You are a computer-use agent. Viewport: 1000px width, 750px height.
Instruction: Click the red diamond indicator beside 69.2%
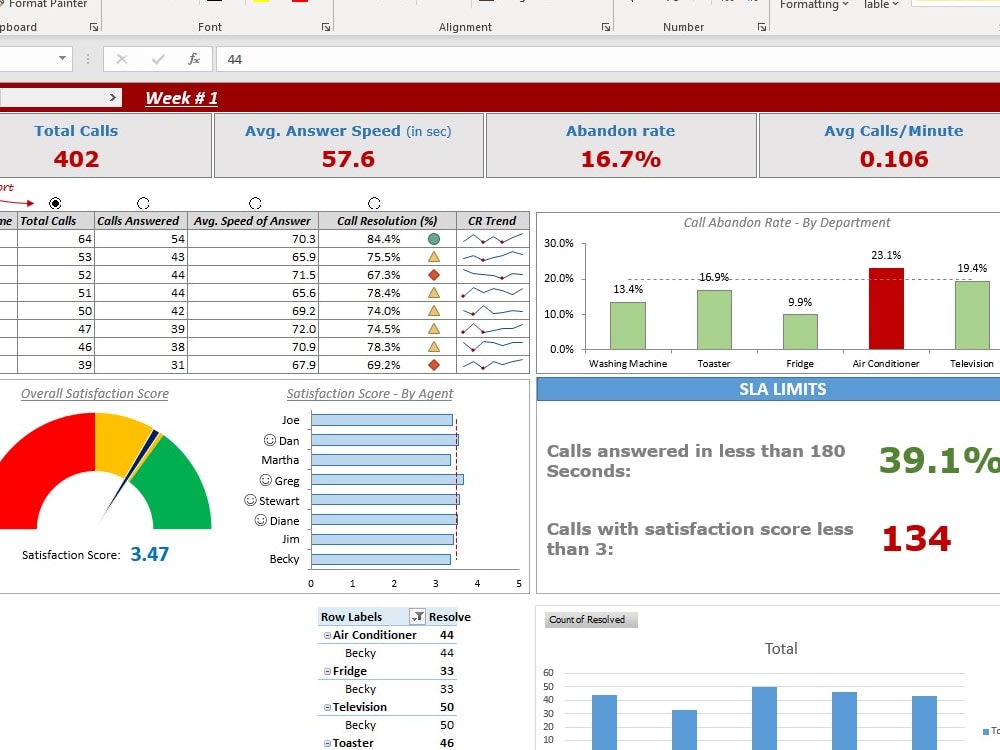(x=434, y=365)
